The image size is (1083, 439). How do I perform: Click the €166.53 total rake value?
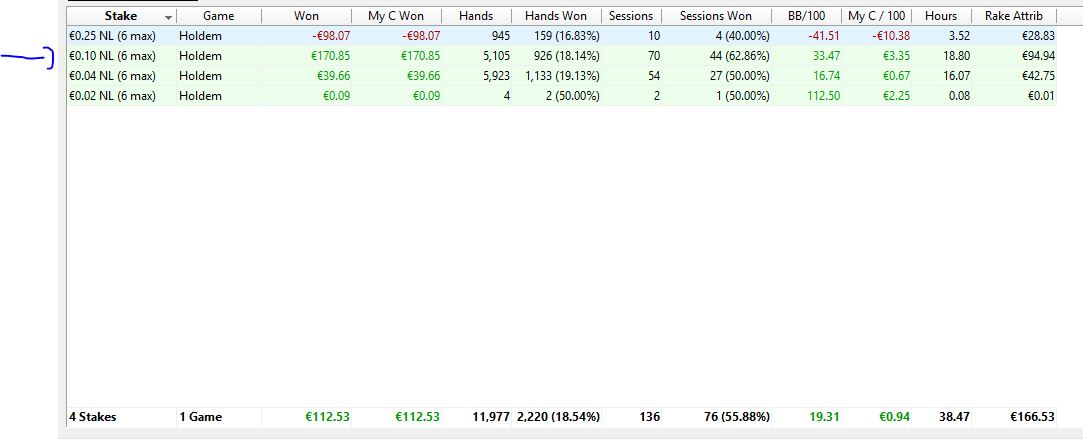point(1033,417)
